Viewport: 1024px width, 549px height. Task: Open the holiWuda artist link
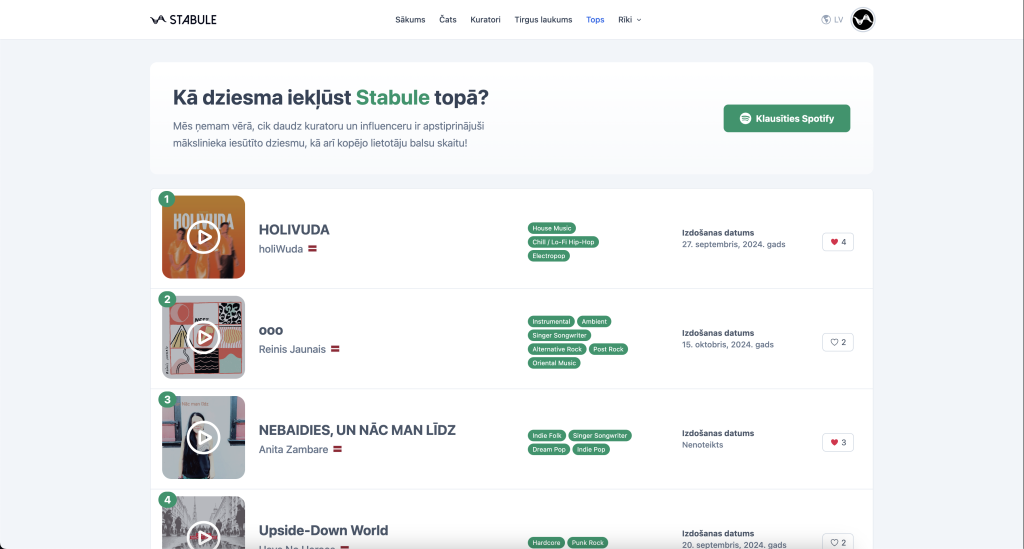(281, 248)
